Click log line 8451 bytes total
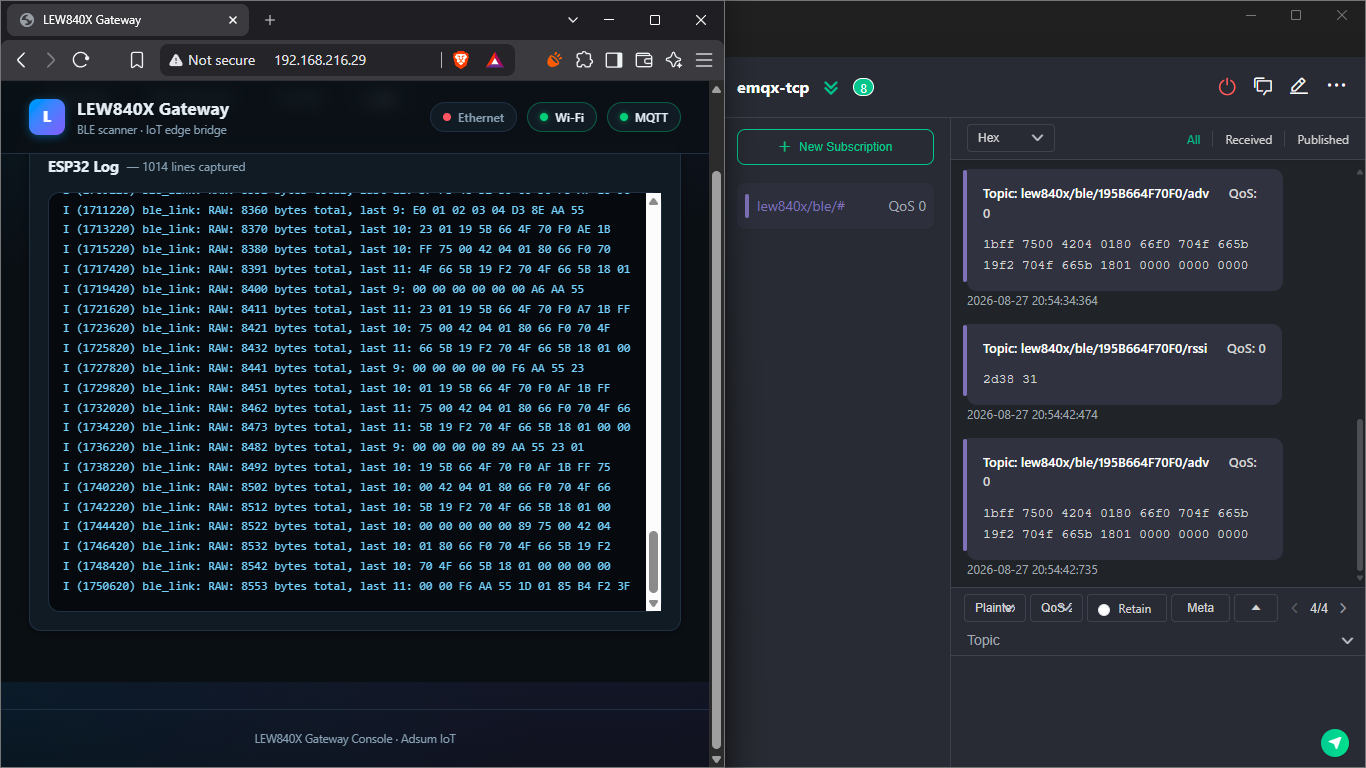The height and width of the screenshot is (768, 1366). tap(336, 388)
